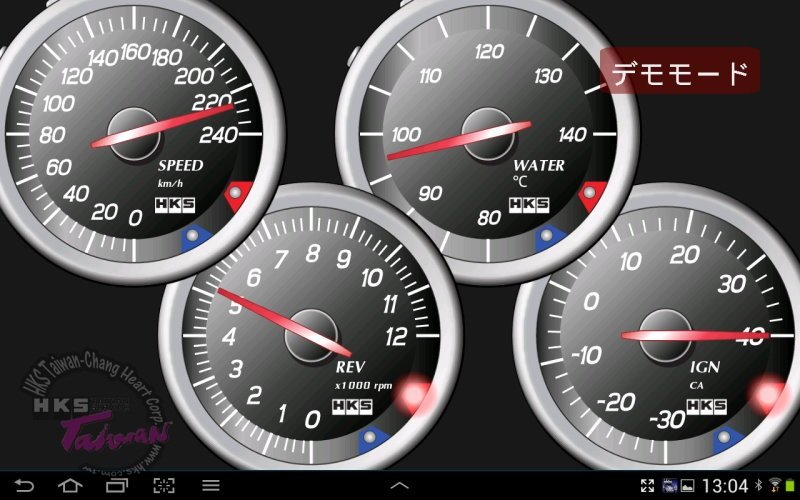Select the SPEED km/h gauge label
This screenshot has width=800, height=500.
pos(180,173)
